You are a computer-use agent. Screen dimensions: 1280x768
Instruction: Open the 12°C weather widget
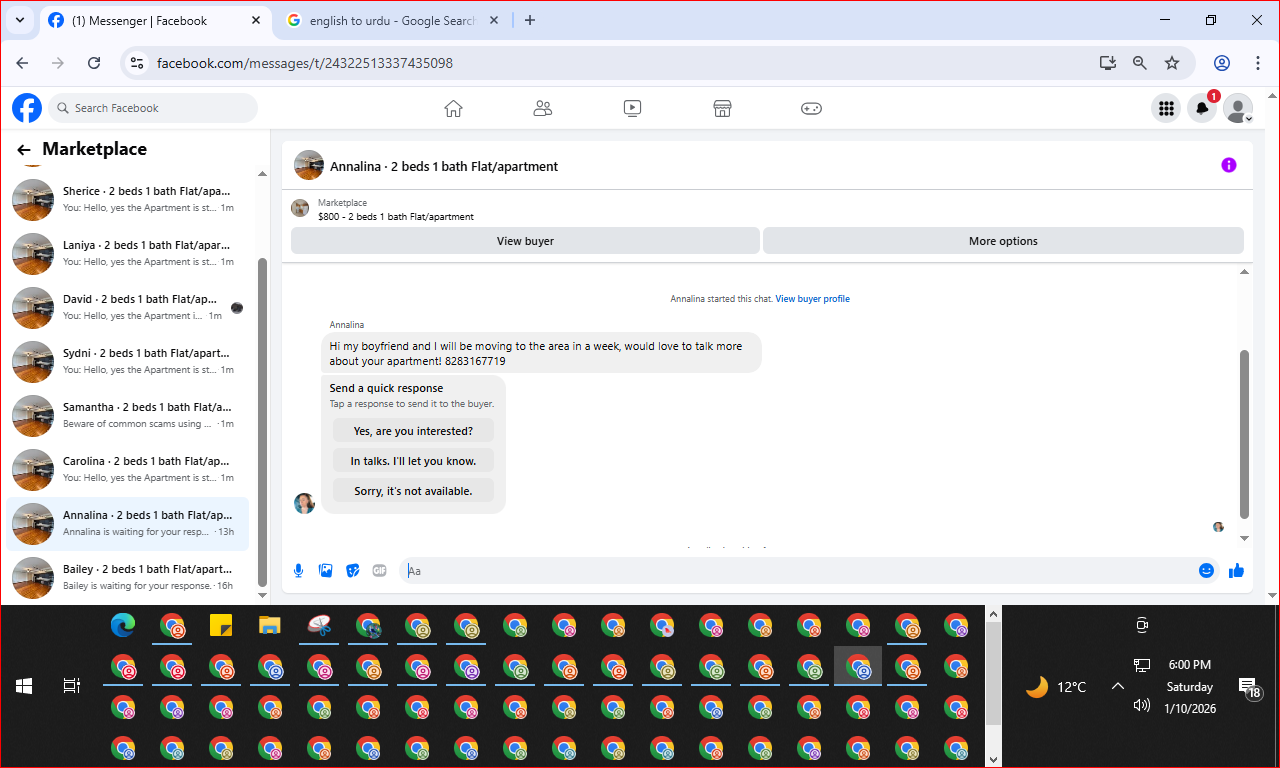click(x=1056, y=687)
